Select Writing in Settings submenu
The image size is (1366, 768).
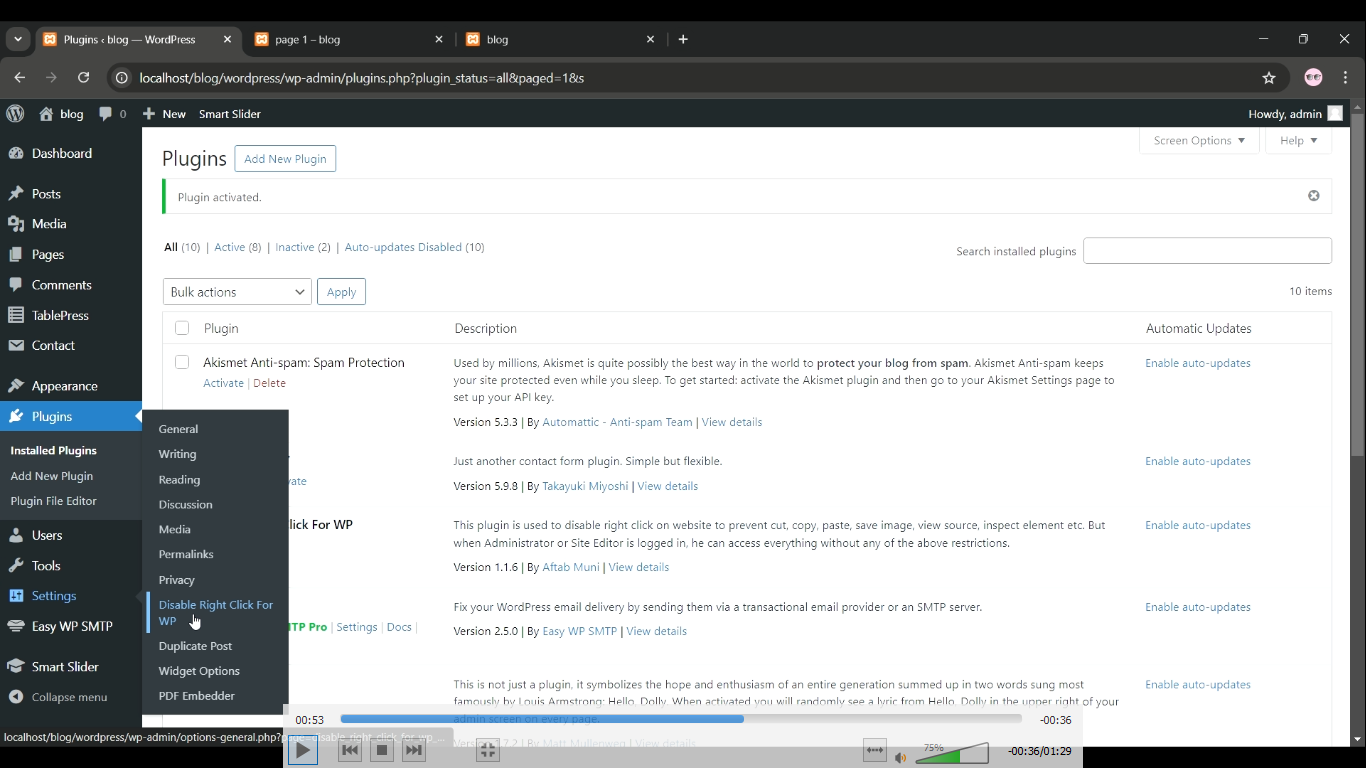177,454
